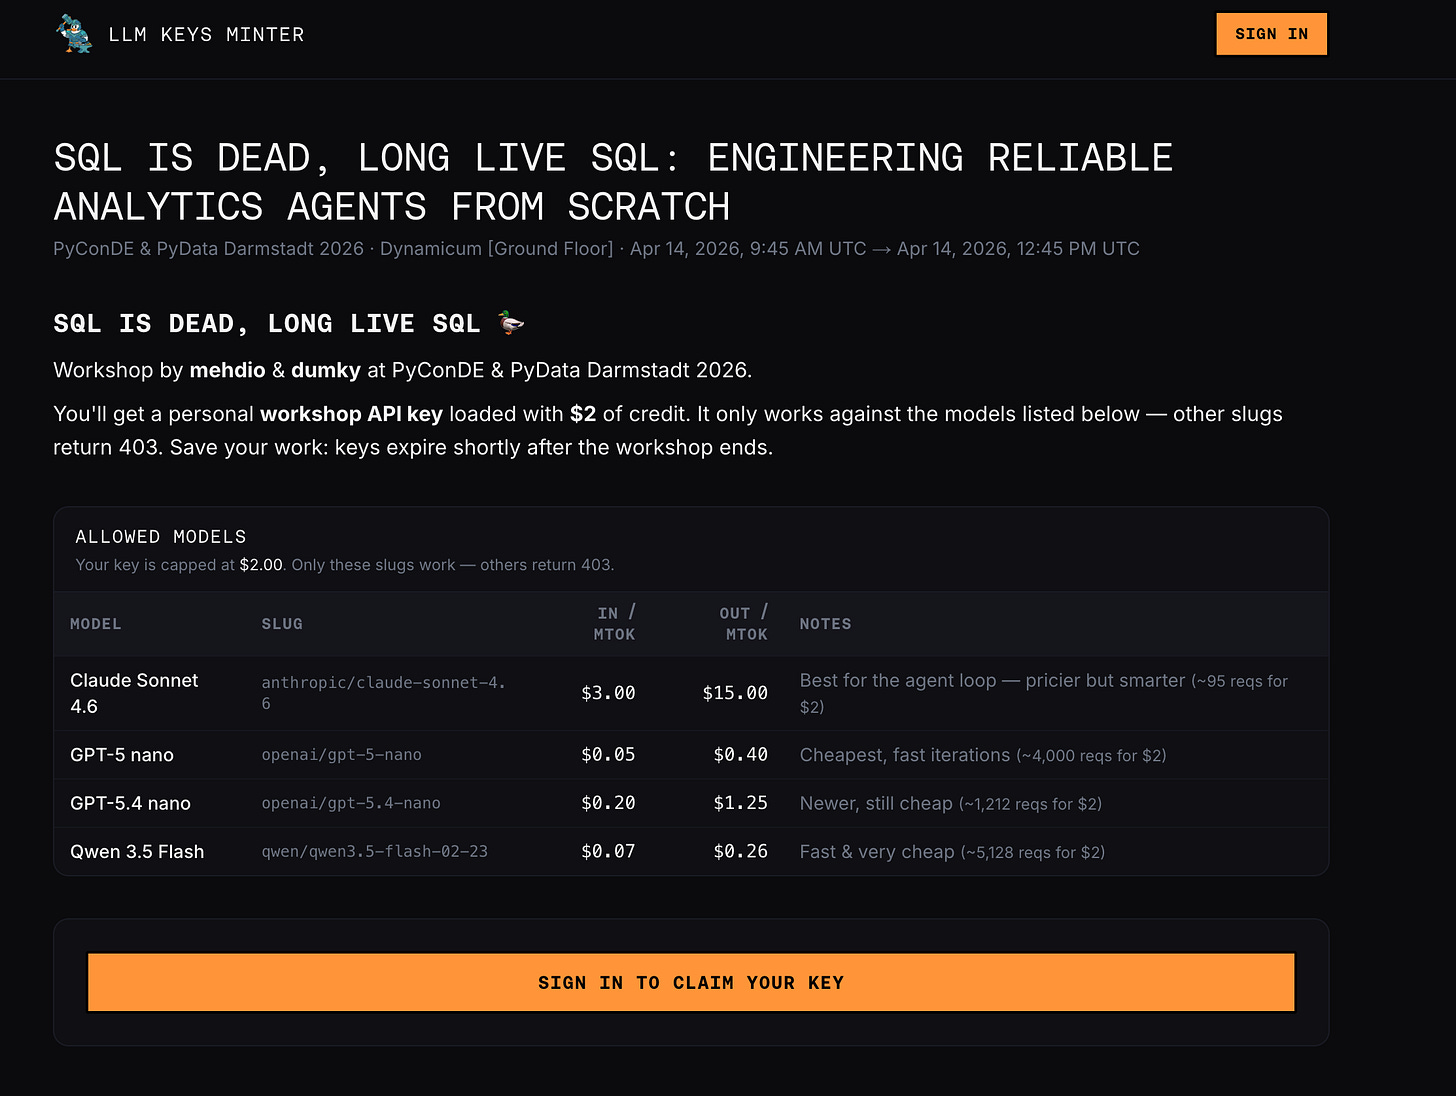The height and width of the screenshot is (1096, 1456).
Task: Select the Claude Sonnet 4.6 model name
Action: coord(134,693)
